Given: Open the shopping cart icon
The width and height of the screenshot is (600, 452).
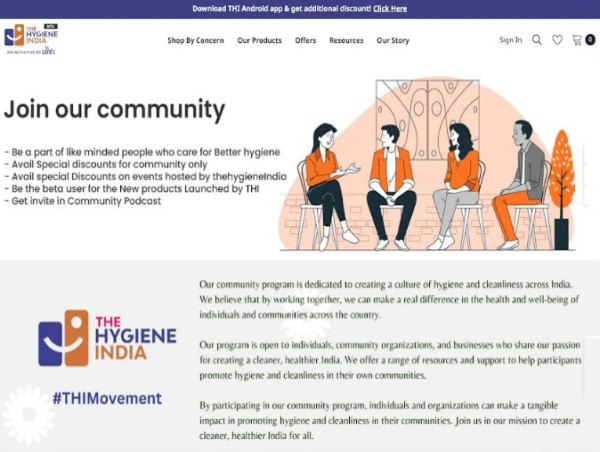Looking at the screenshot, I should 577,40.
